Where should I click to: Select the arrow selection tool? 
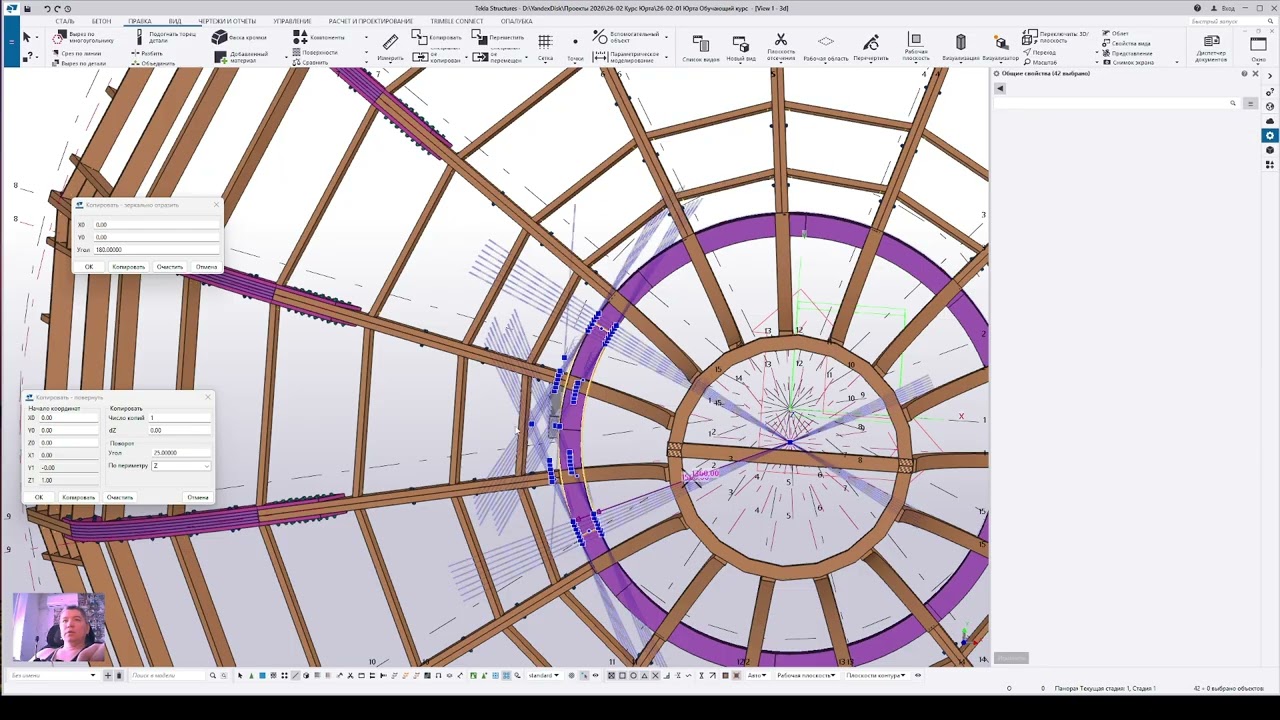point(27,37)
